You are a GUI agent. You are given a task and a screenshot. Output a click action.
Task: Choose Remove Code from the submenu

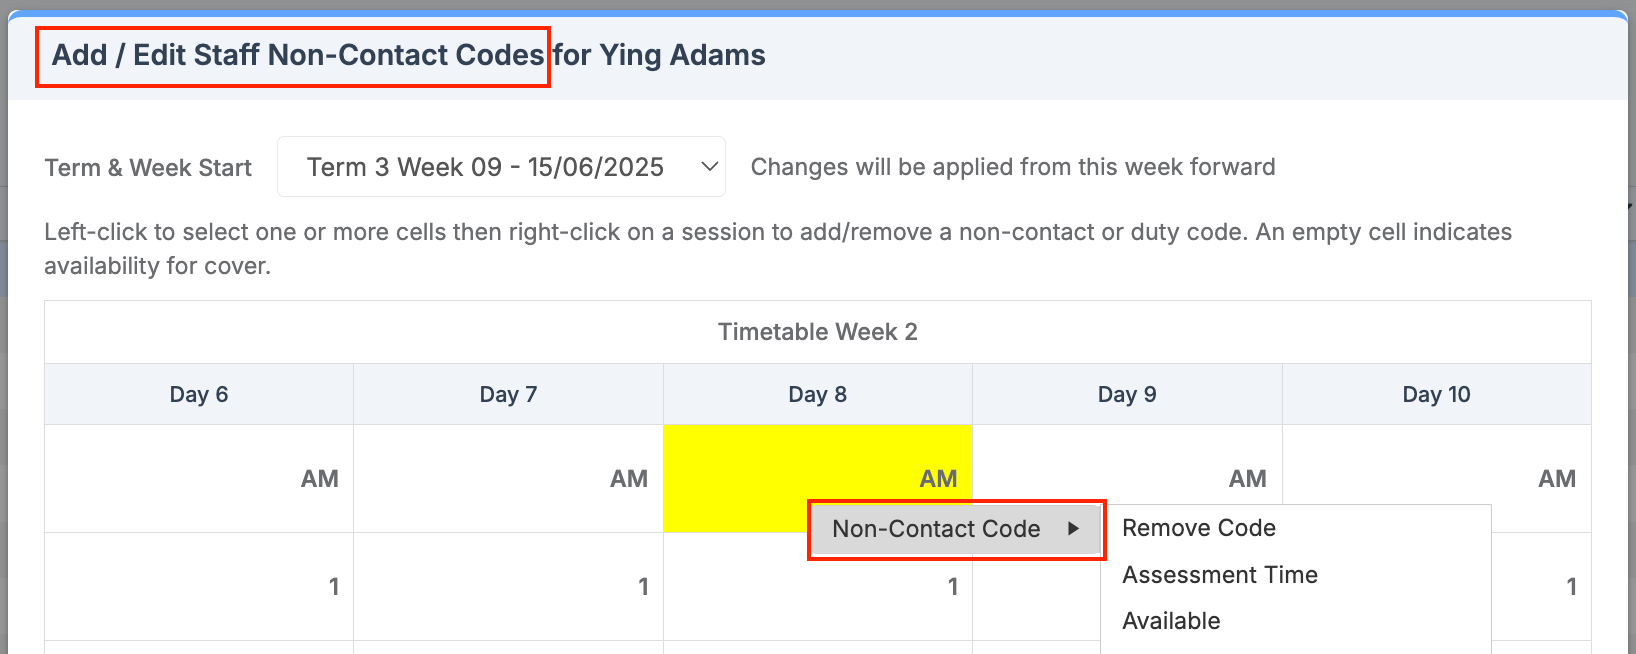point(1198,528)
